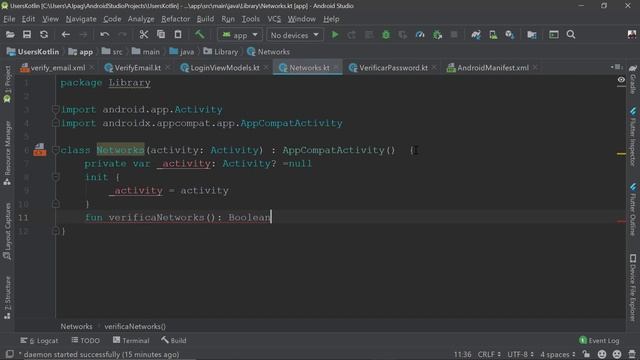The image size is (640, 360).
Task: Paste from clipboard with the paste icon
Action: [178, 35]
